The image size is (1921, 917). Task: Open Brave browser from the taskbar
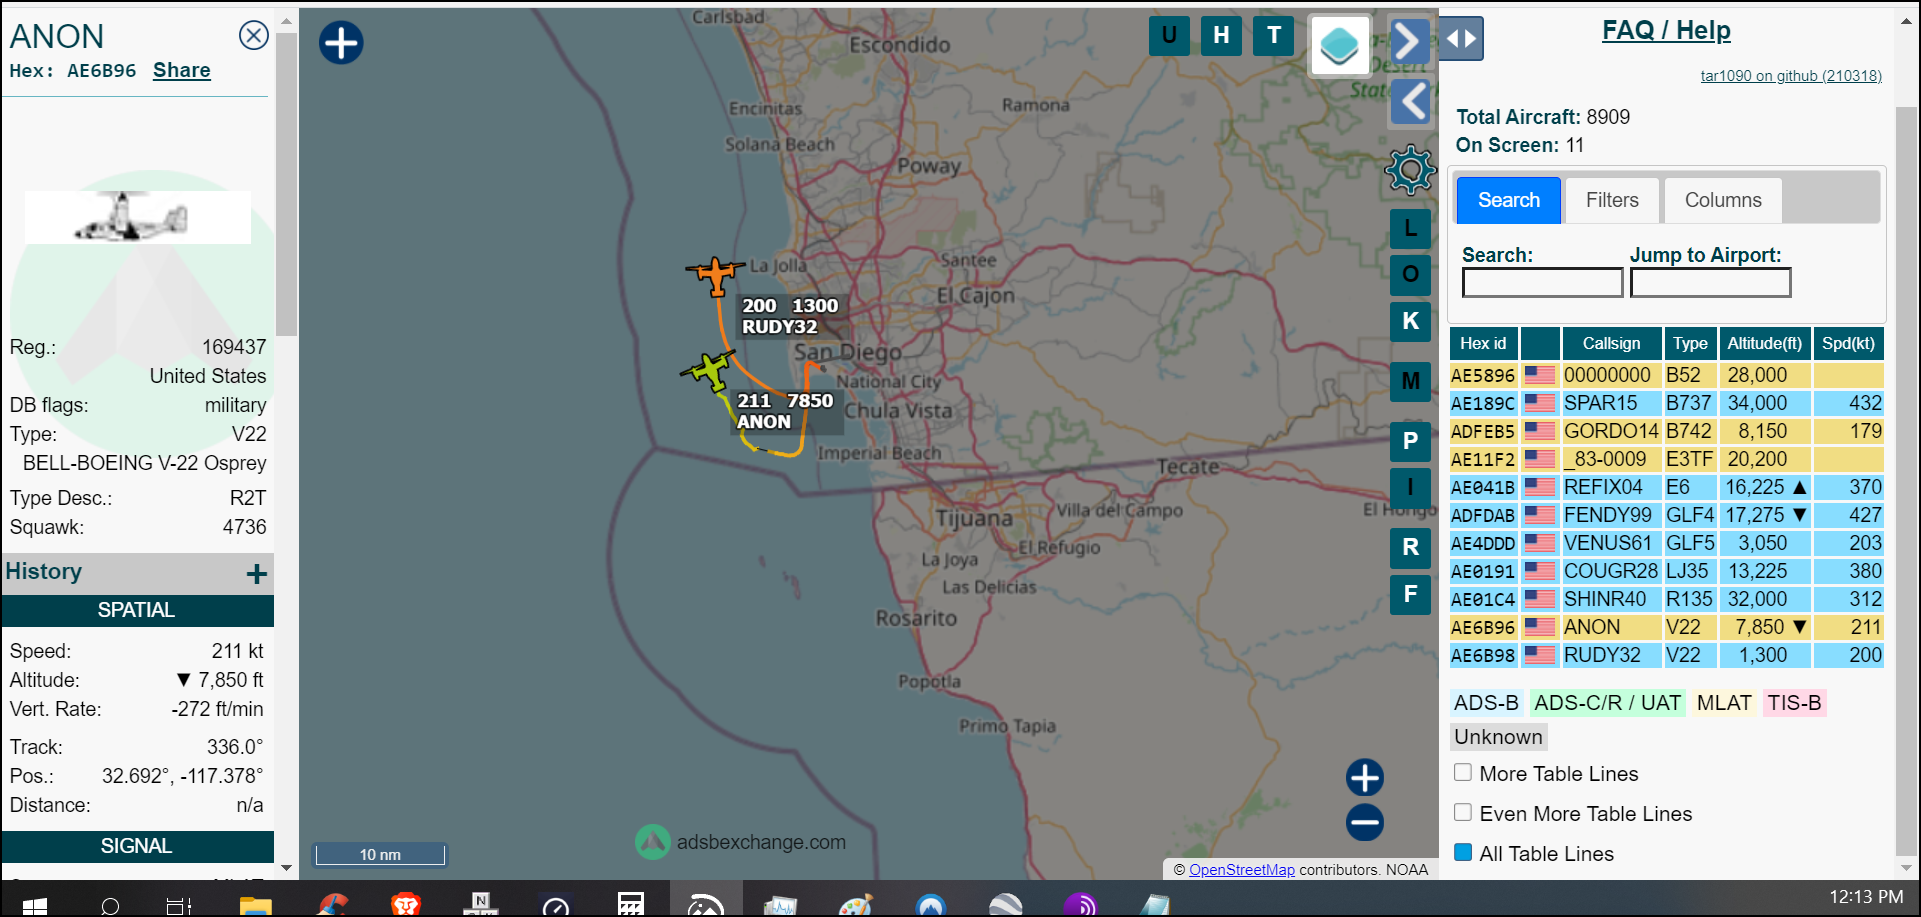406,905
